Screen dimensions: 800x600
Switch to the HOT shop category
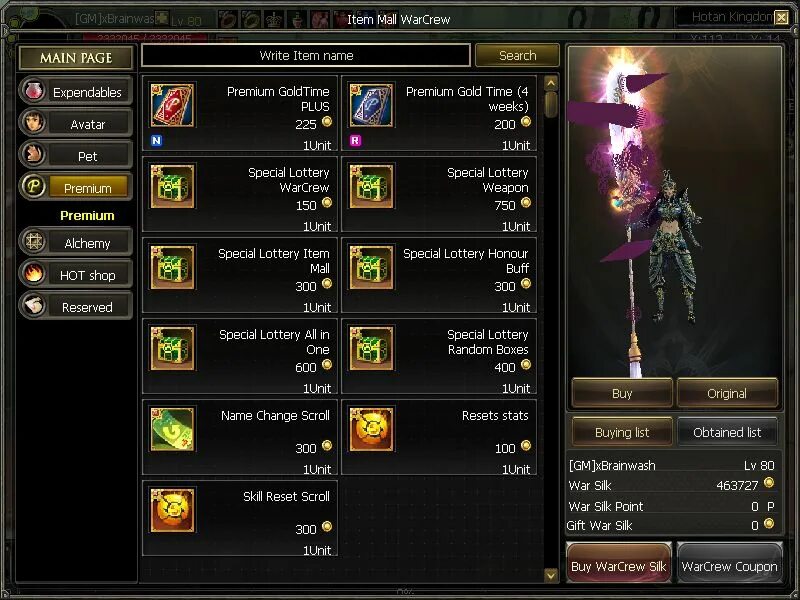[x=76, y=274]
